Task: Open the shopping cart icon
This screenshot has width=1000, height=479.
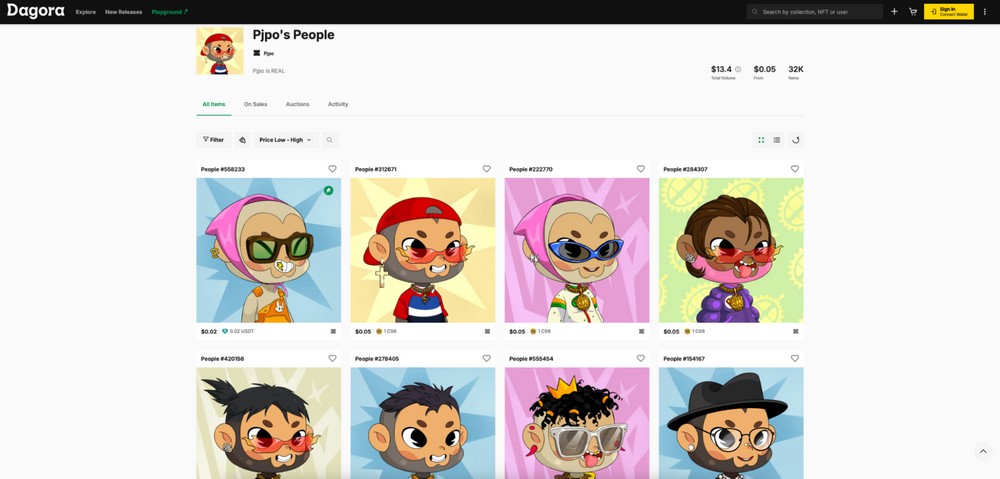Action: pos(913,11)
